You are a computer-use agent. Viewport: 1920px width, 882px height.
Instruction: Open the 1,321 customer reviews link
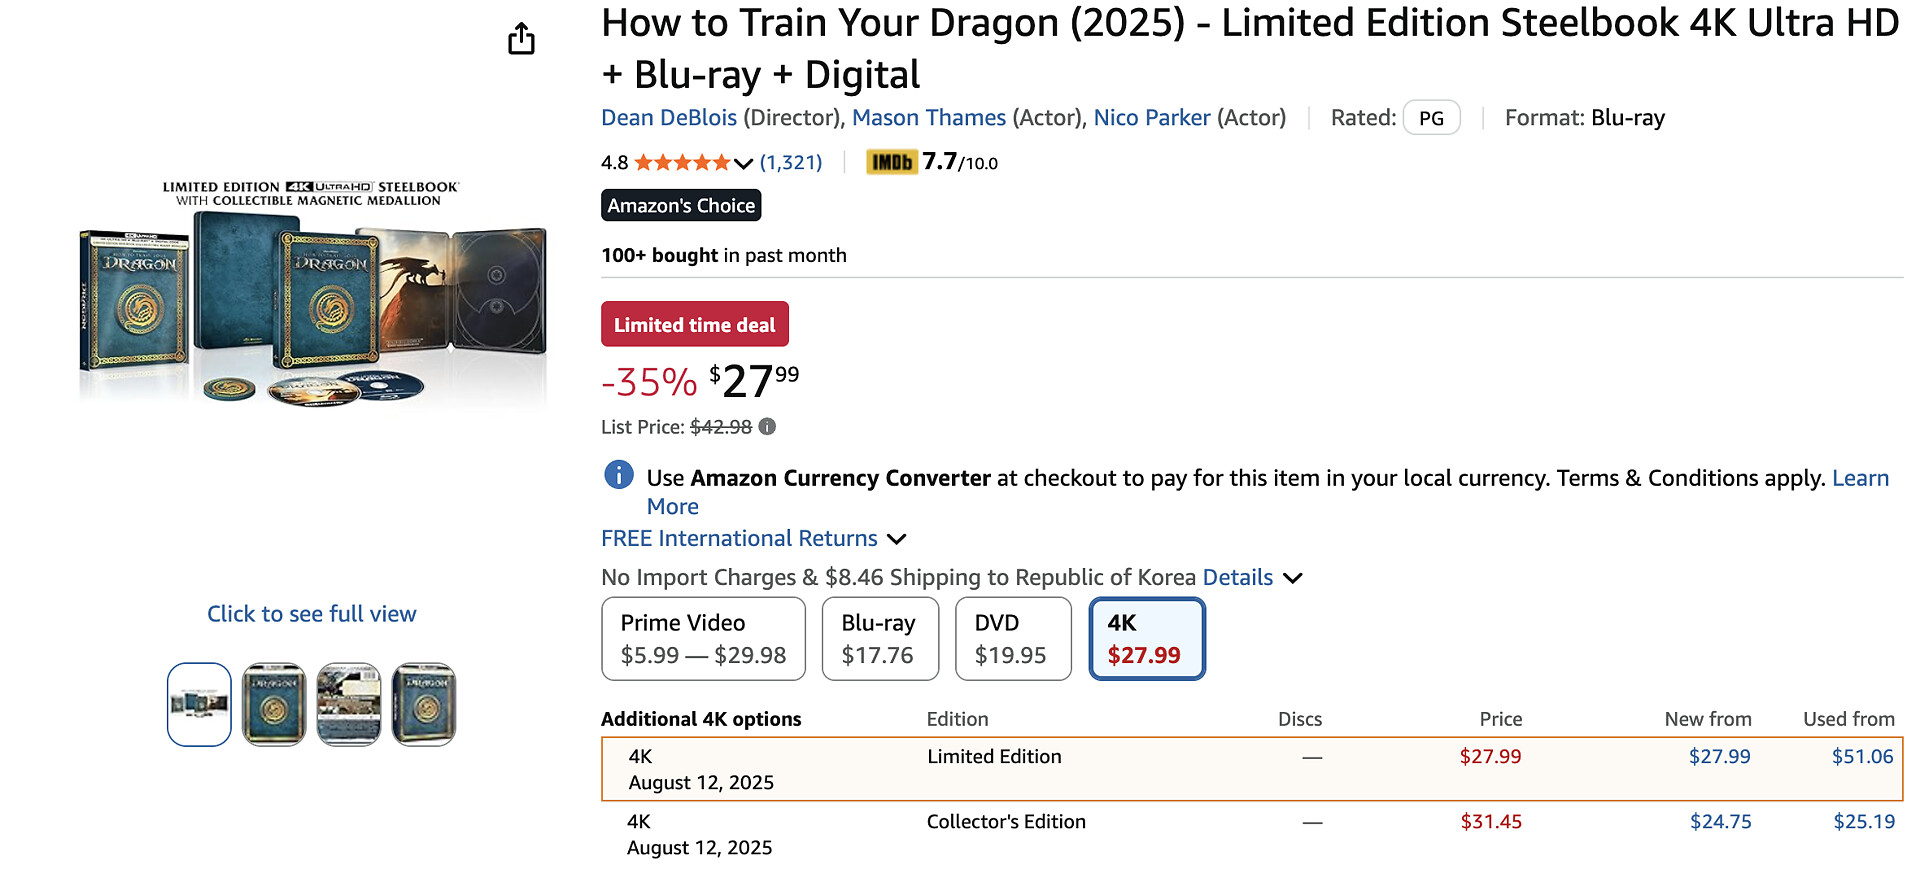coord(790,163)
